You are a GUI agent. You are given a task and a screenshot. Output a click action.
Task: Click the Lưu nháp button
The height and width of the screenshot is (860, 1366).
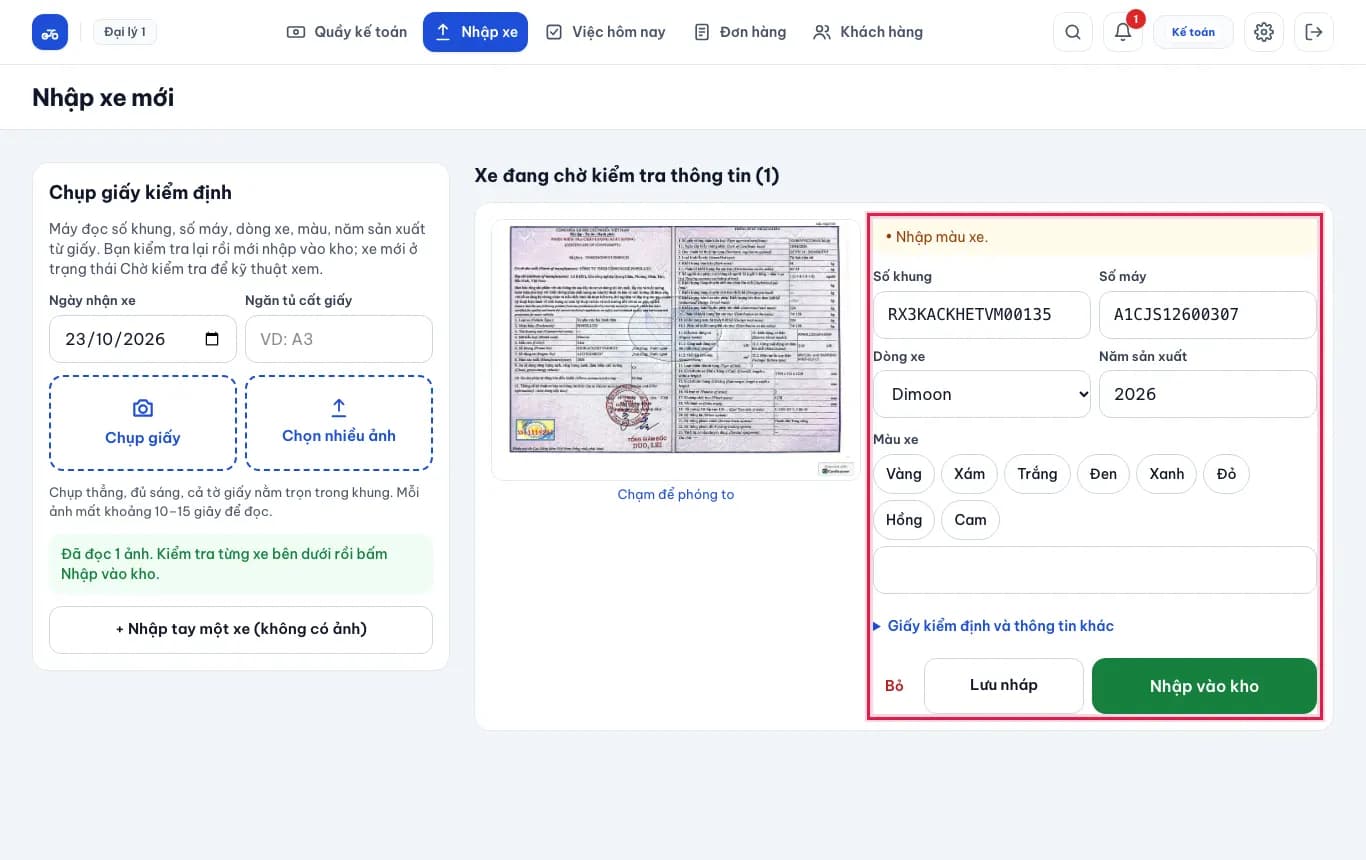pyautogui.click(x=1004, y=685)
